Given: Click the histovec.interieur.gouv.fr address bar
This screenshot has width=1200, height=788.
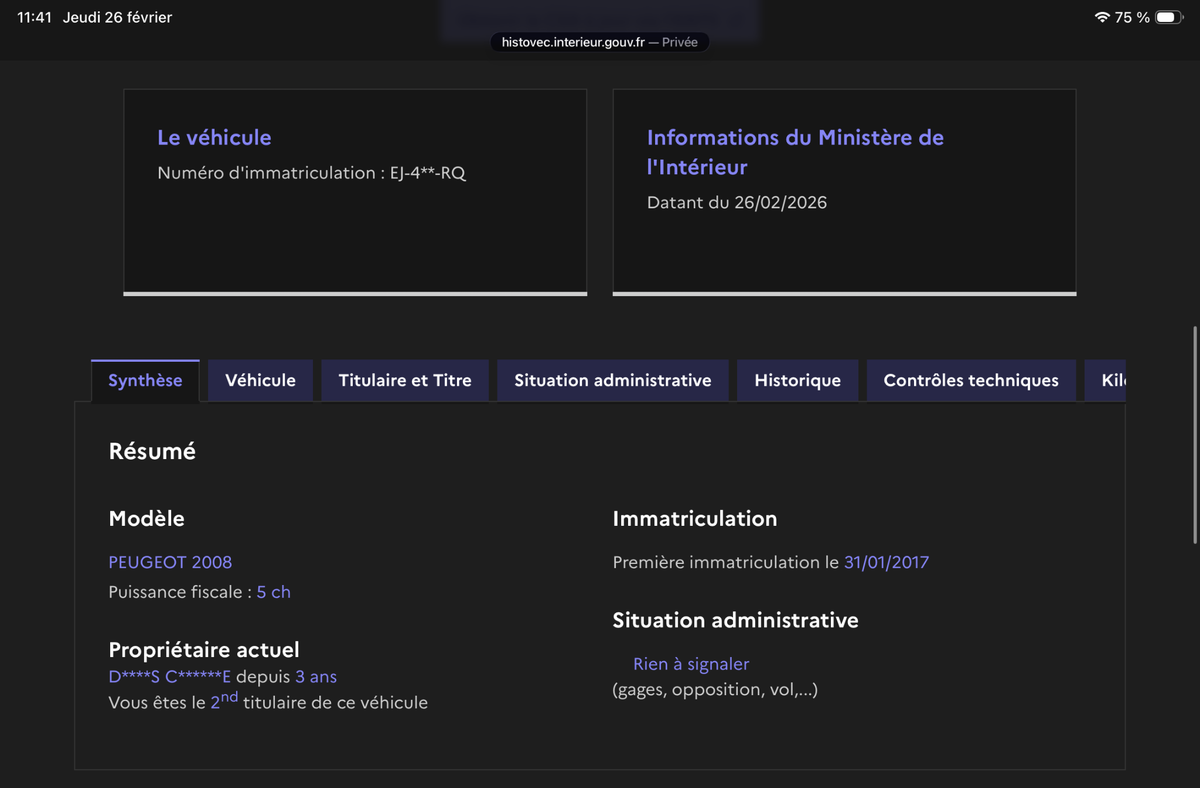Looking at the screenshot, I should click(599, 42).
